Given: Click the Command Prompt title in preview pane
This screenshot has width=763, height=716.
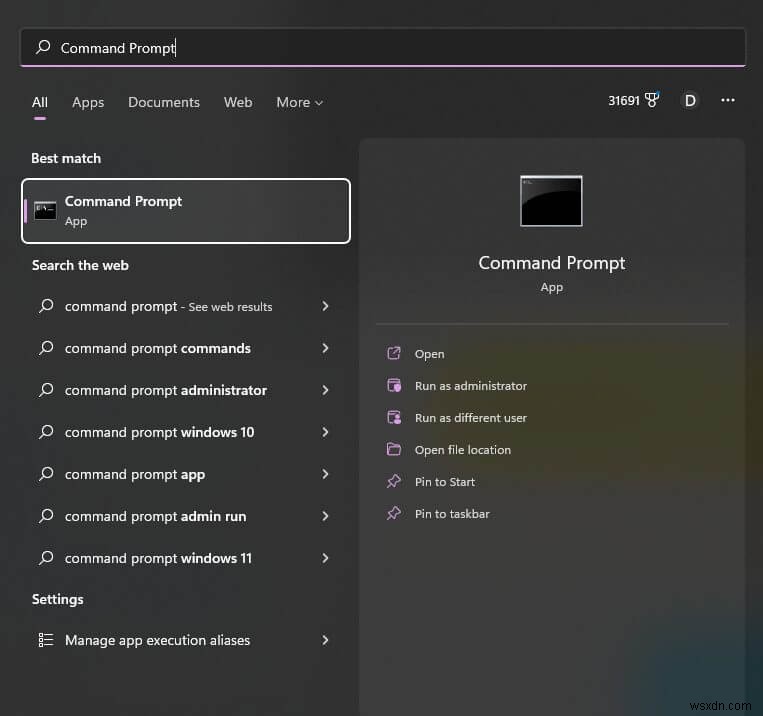Looking at the screenshot, I should 551,263.
